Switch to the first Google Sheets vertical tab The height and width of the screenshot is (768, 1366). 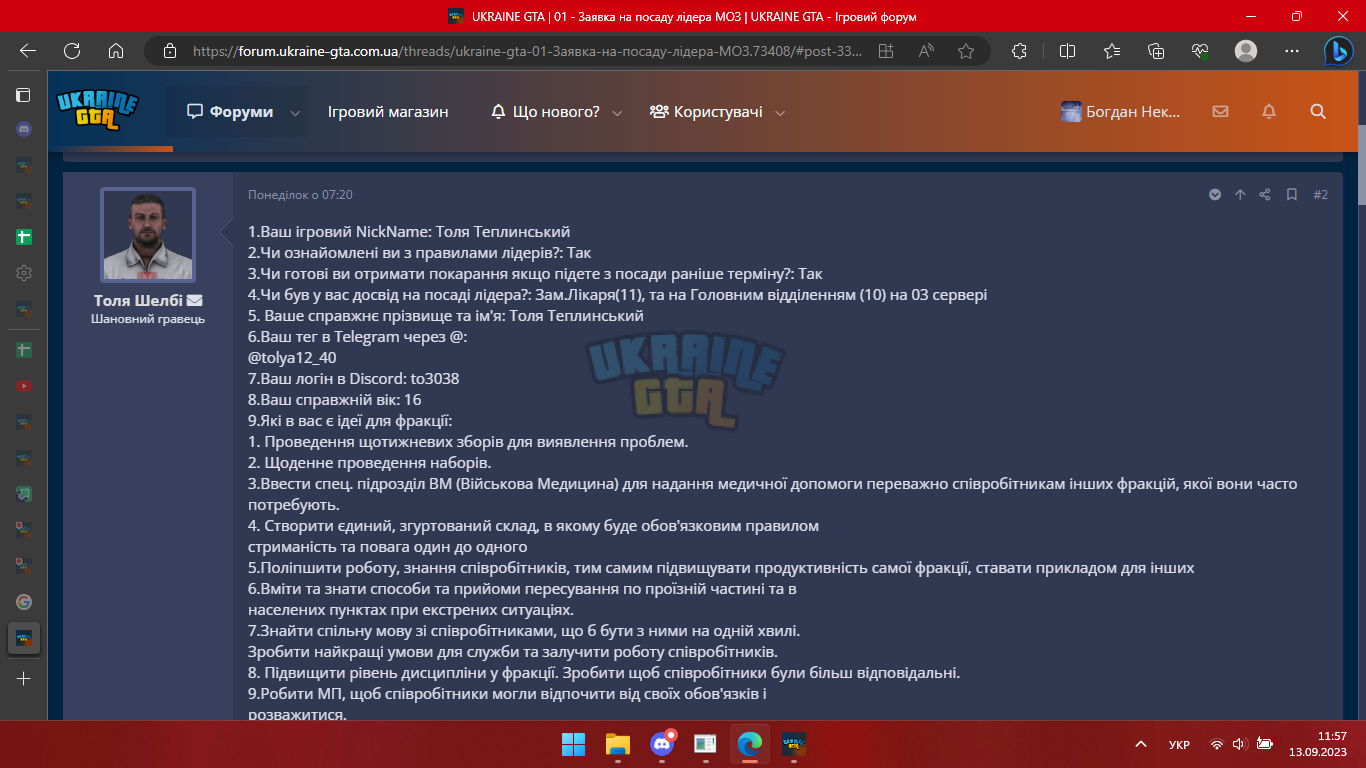pyautogui.click(x=24, y=238)
